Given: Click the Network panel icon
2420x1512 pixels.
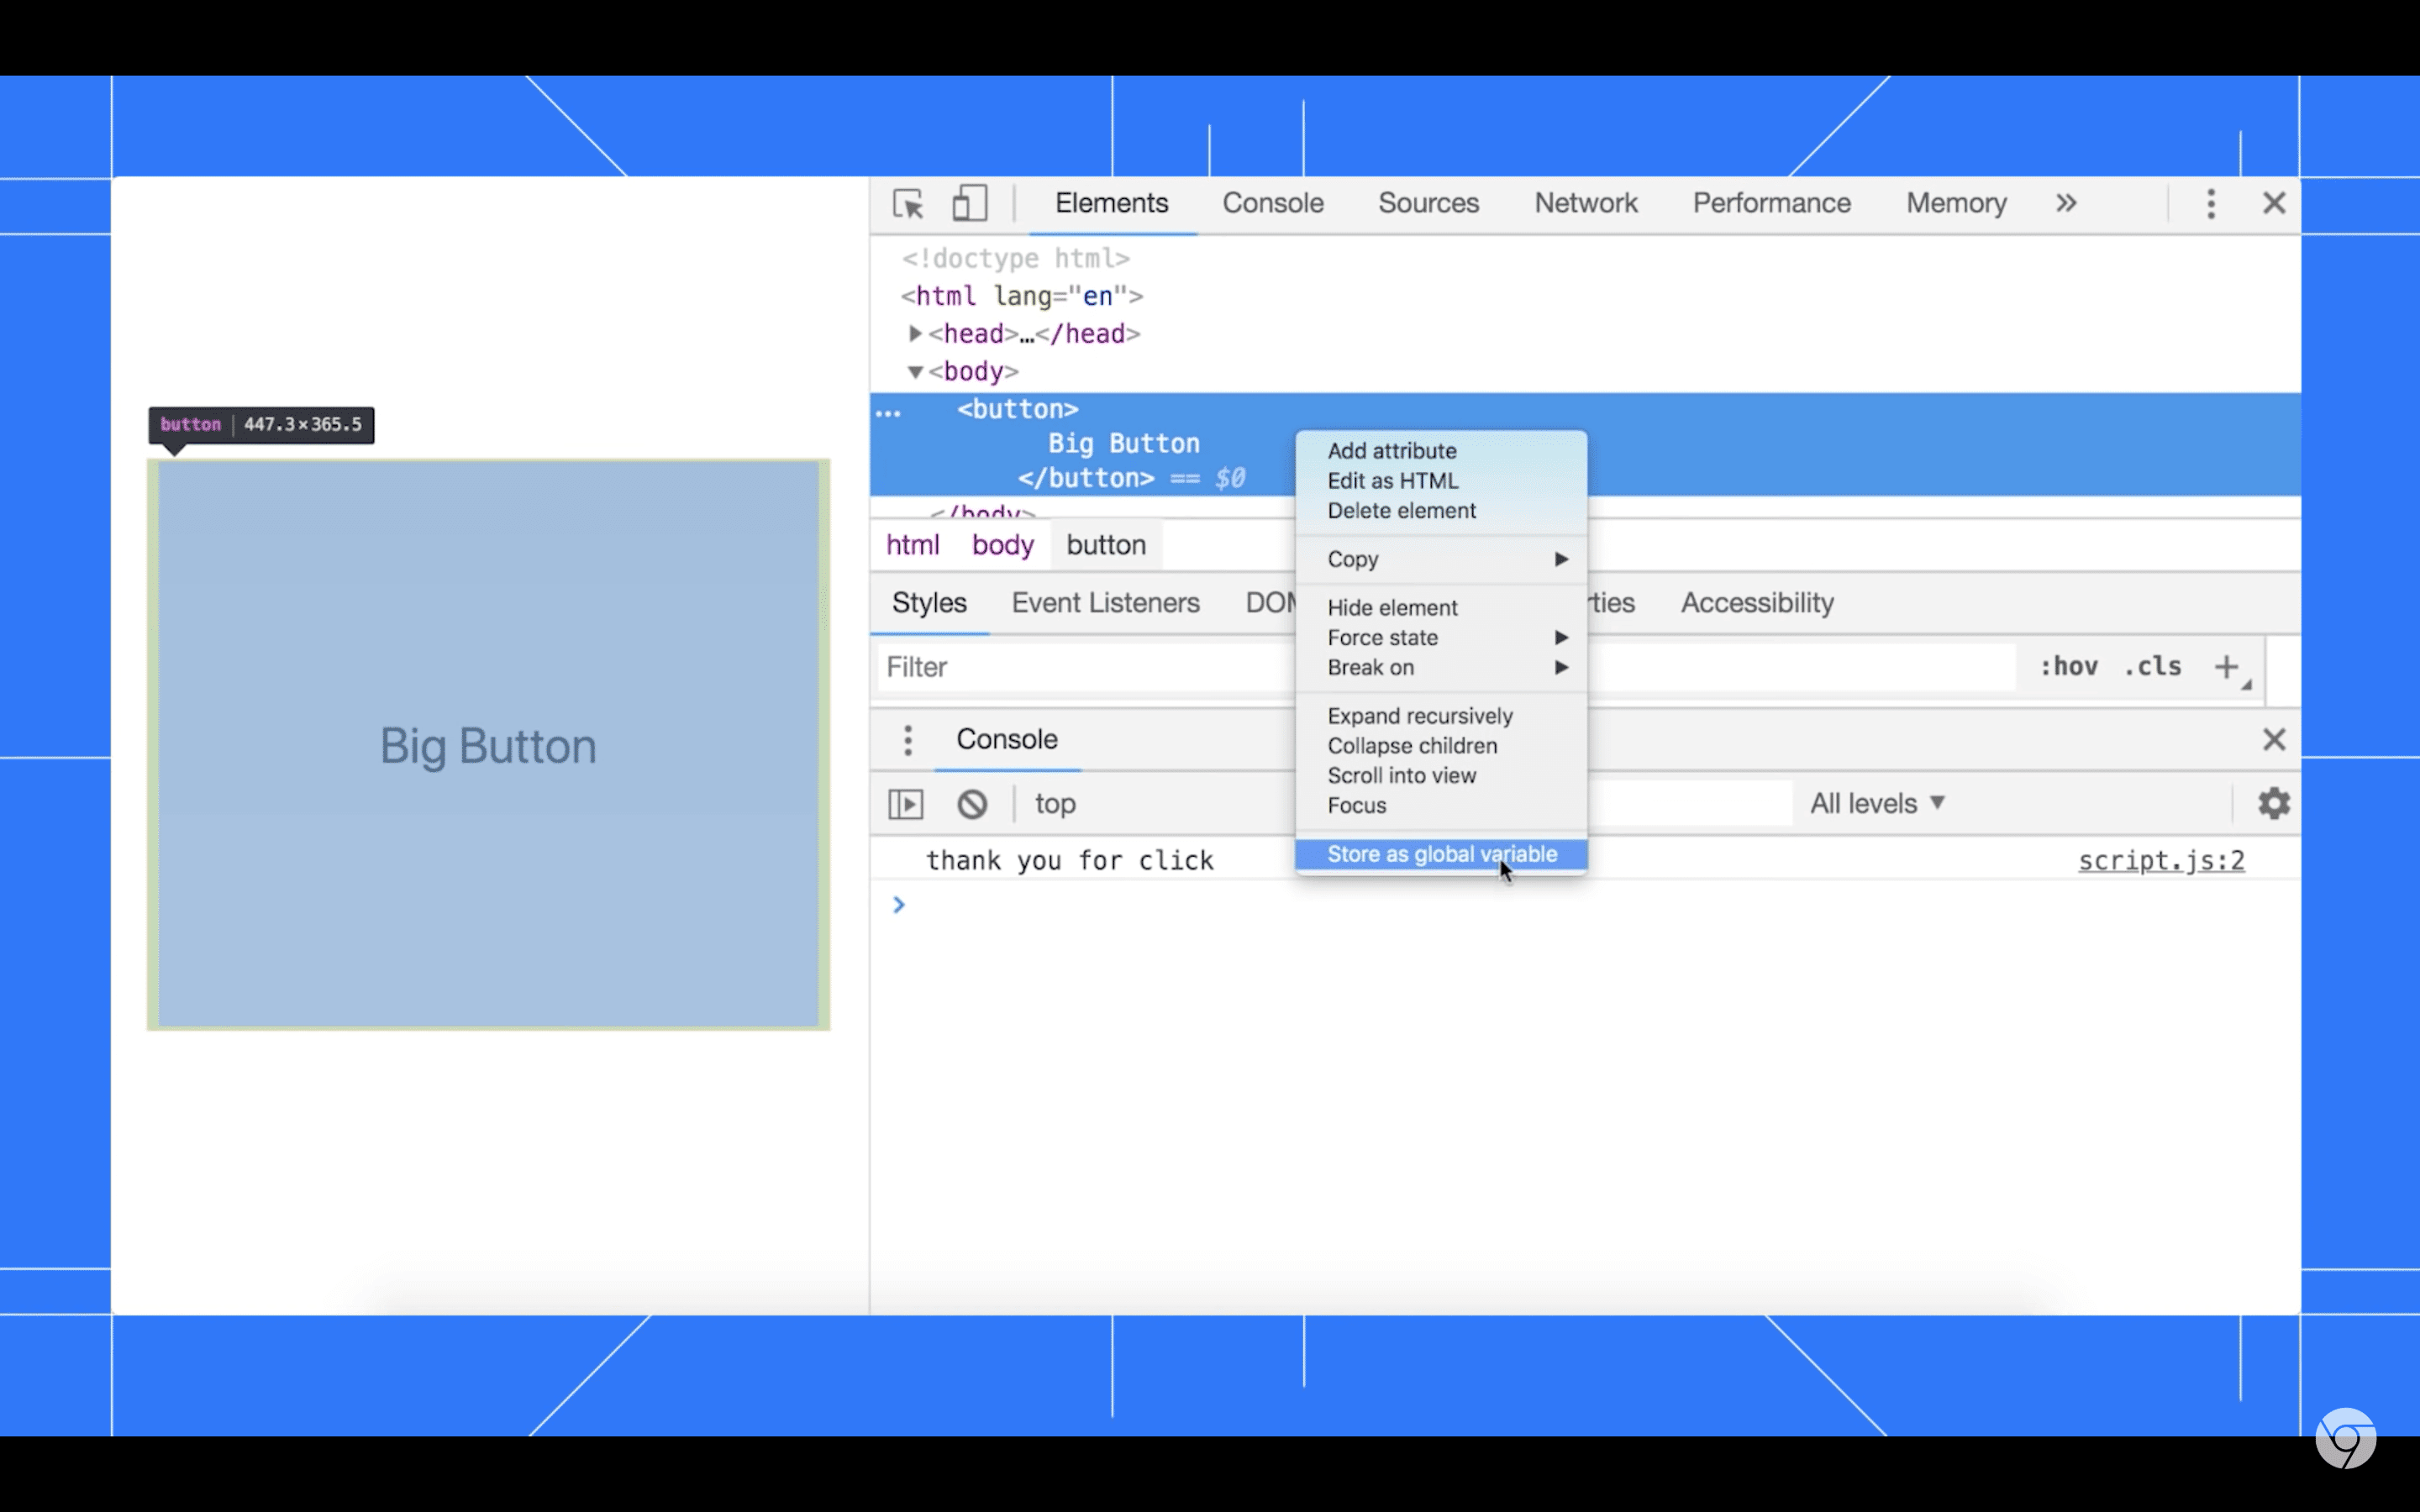Looking at the screenshot, I should 1586,202.
